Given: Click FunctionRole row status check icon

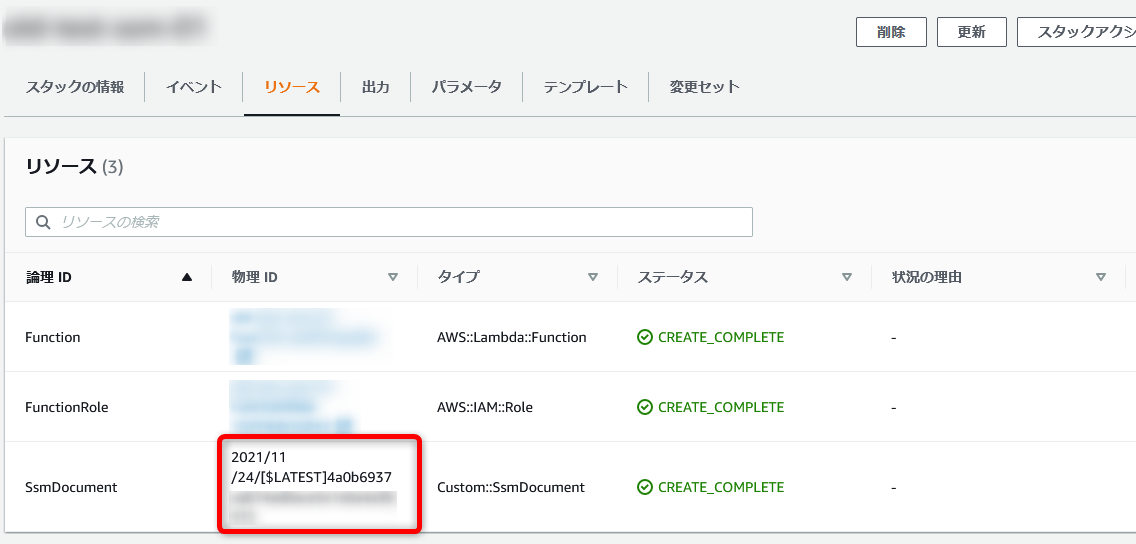Looking at the screenshot, I should pos(645,408).
